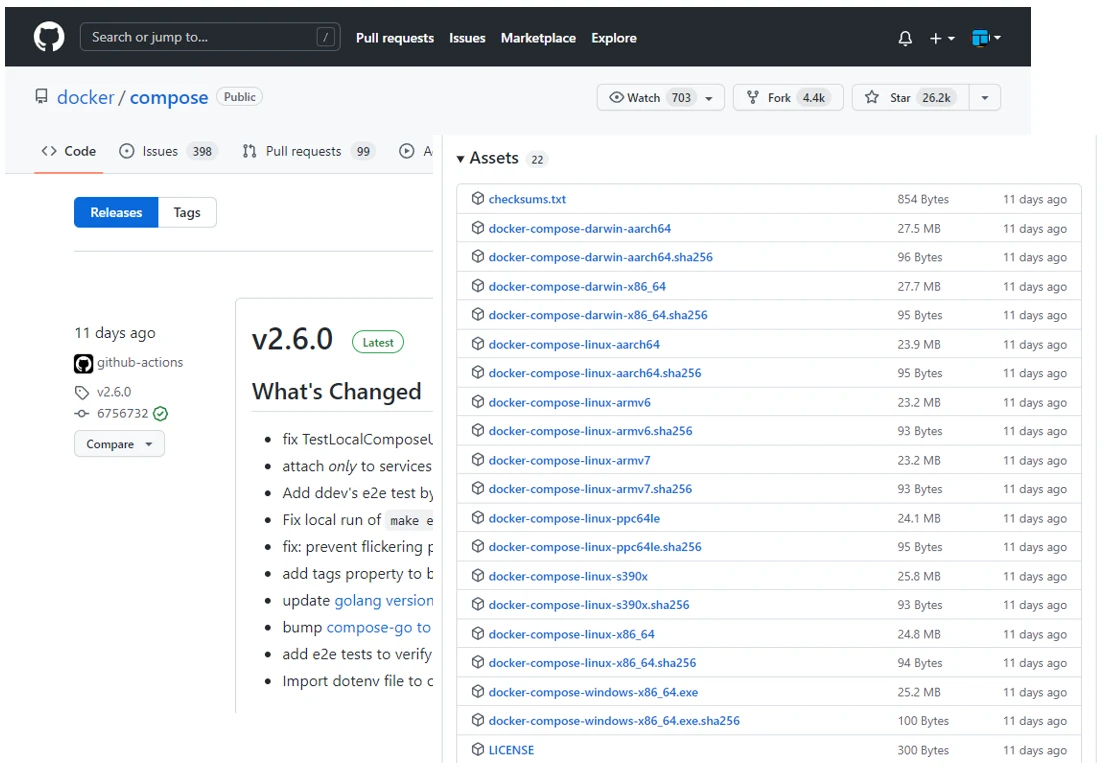Select the Releases toggle button
This screenshot has width=1105, height=773.
[116, 213]
